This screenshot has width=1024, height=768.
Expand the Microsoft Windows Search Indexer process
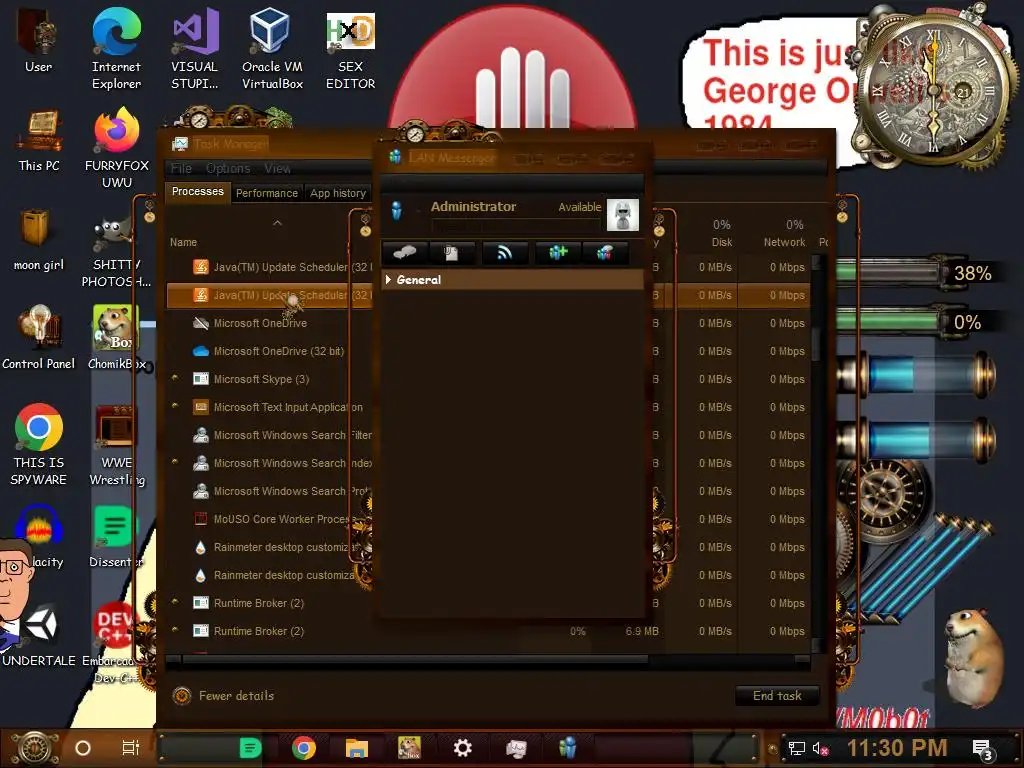174,462
